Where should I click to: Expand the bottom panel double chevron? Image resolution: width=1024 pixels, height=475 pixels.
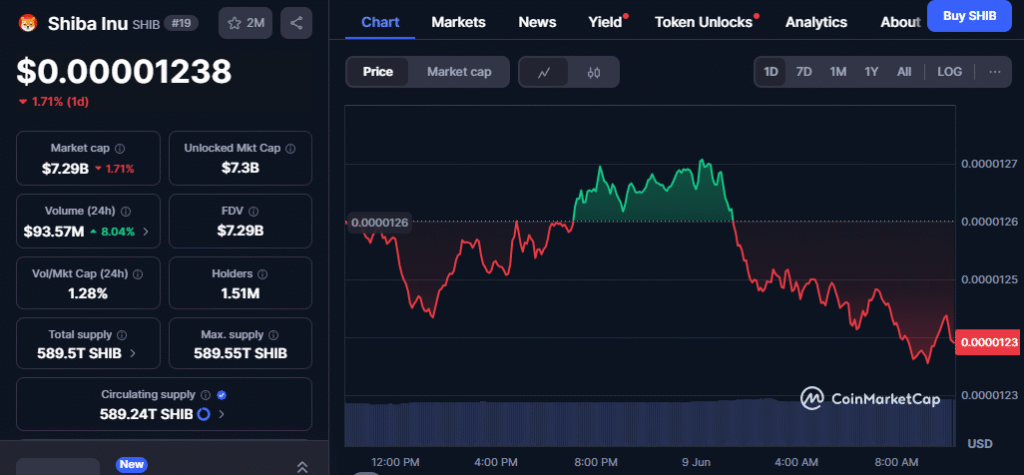pyautogui.click(x=302, y=467)
